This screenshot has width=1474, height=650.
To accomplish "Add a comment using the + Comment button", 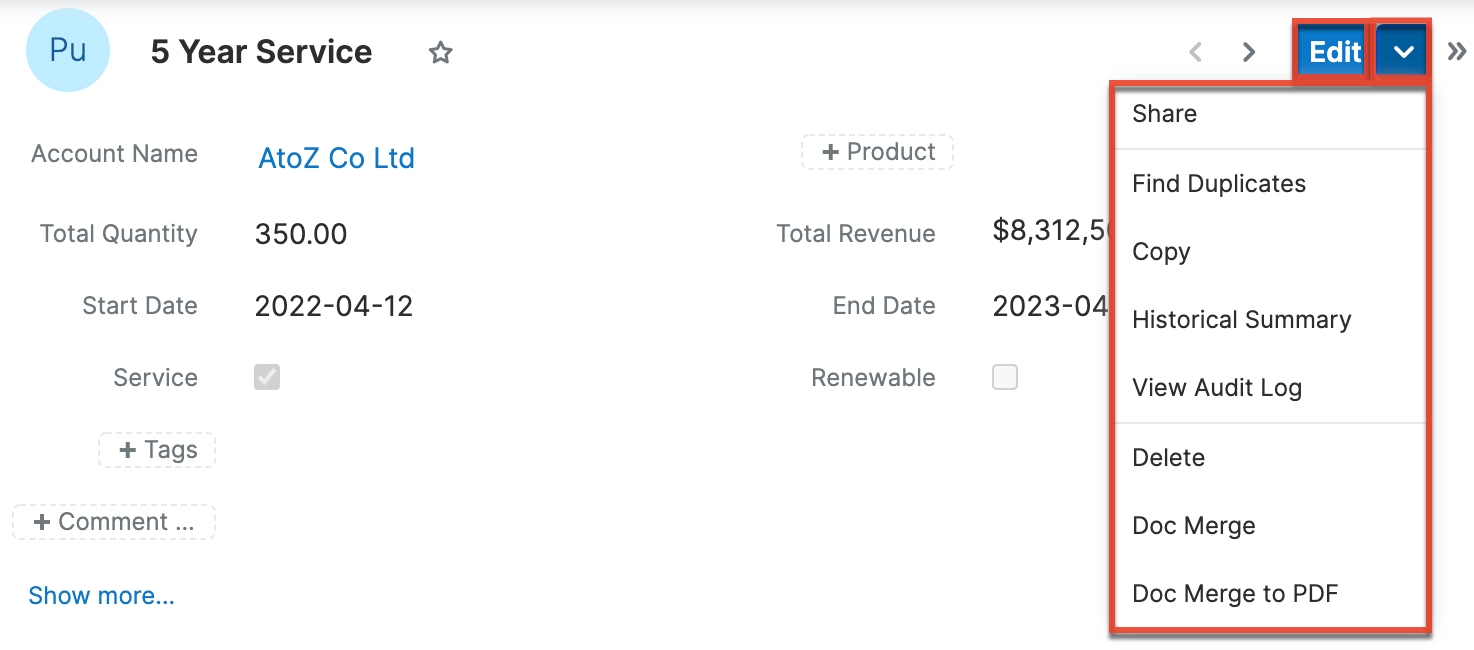I will pos(114,522).
